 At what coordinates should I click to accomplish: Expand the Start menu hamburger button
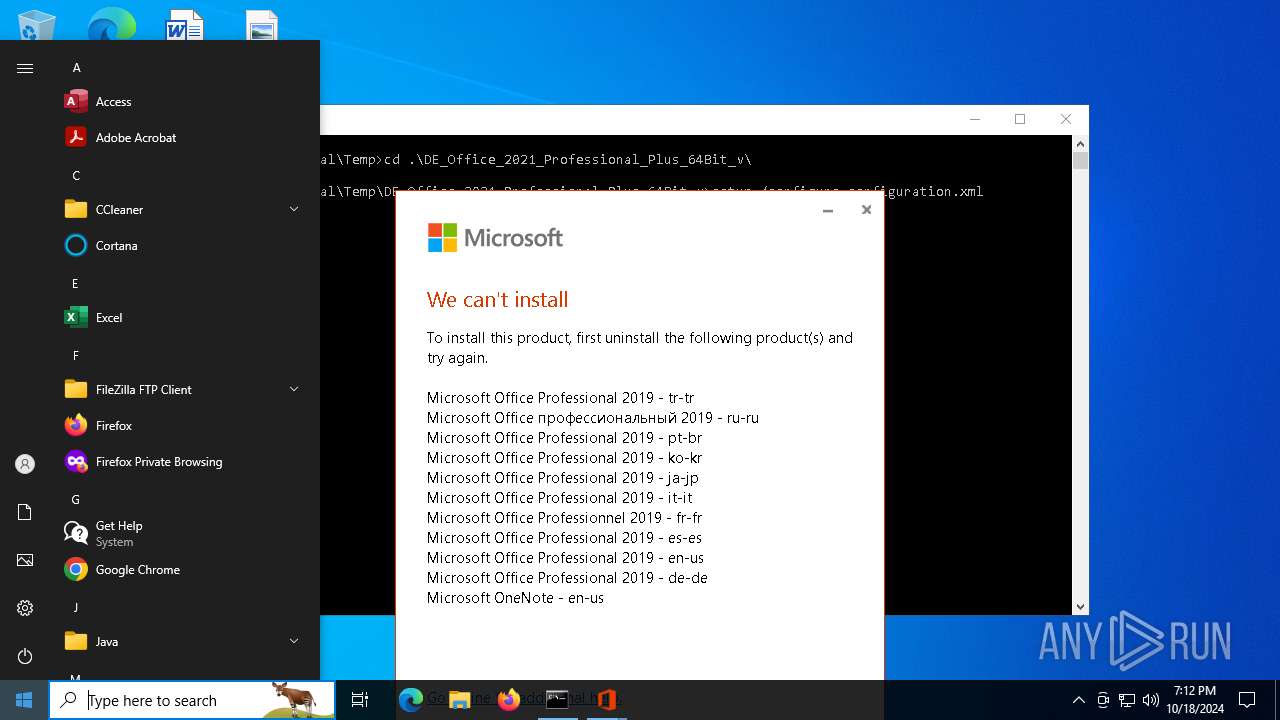click(25, 68)
